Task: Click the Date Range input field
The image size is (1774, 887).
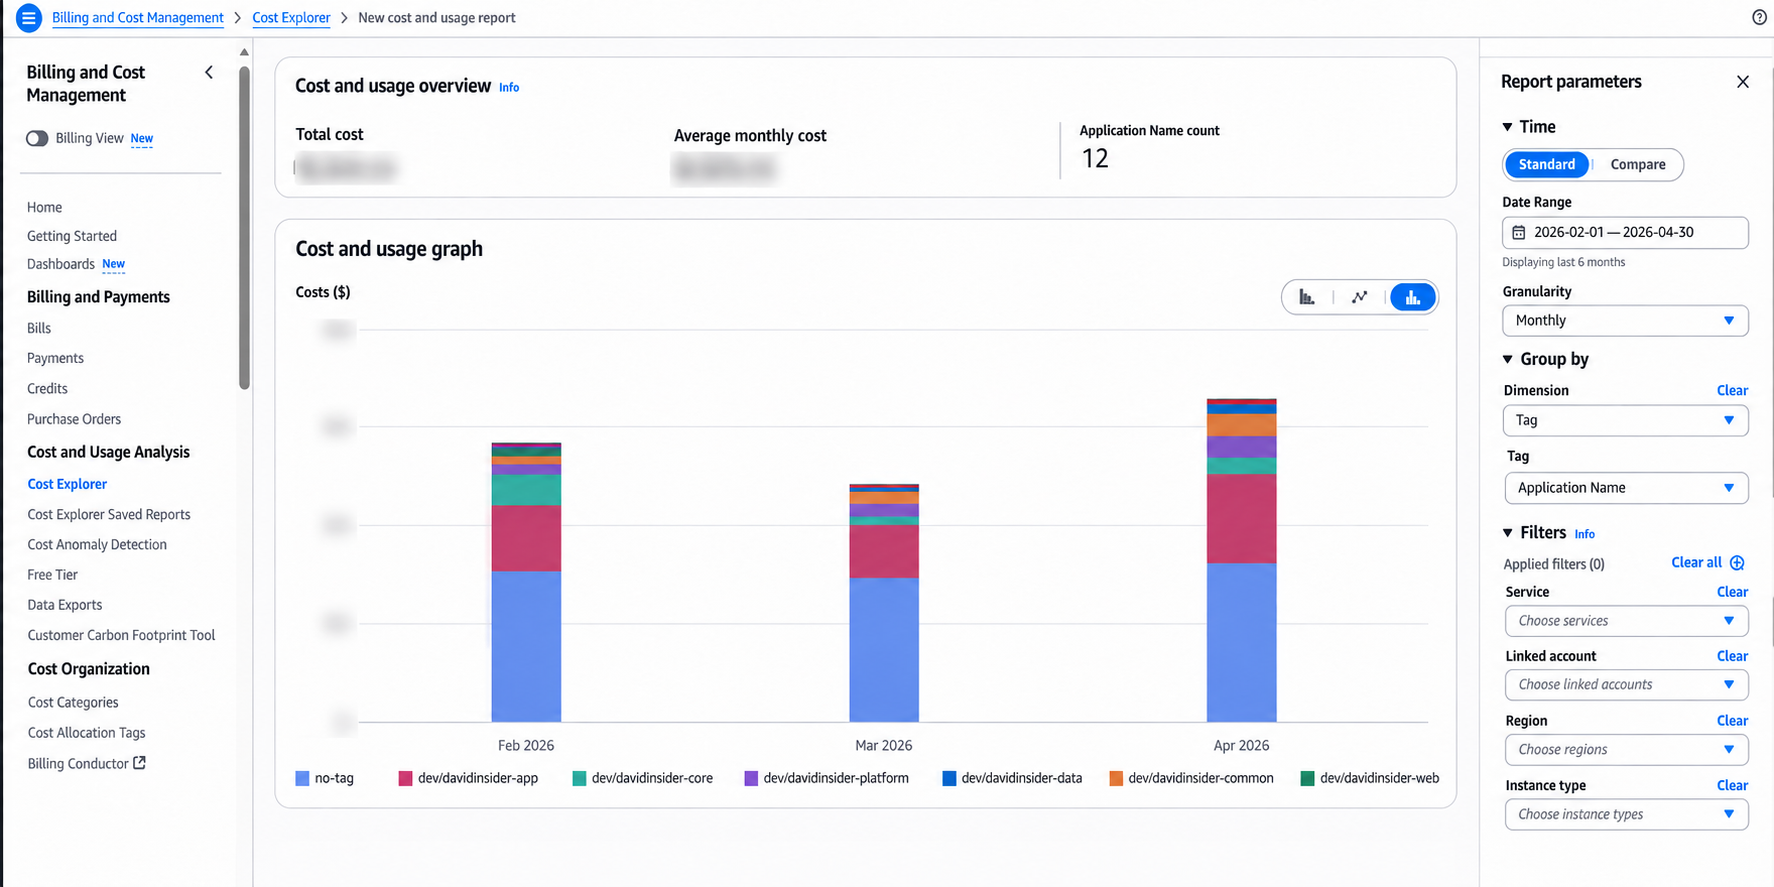Action: coord(1625,233)
